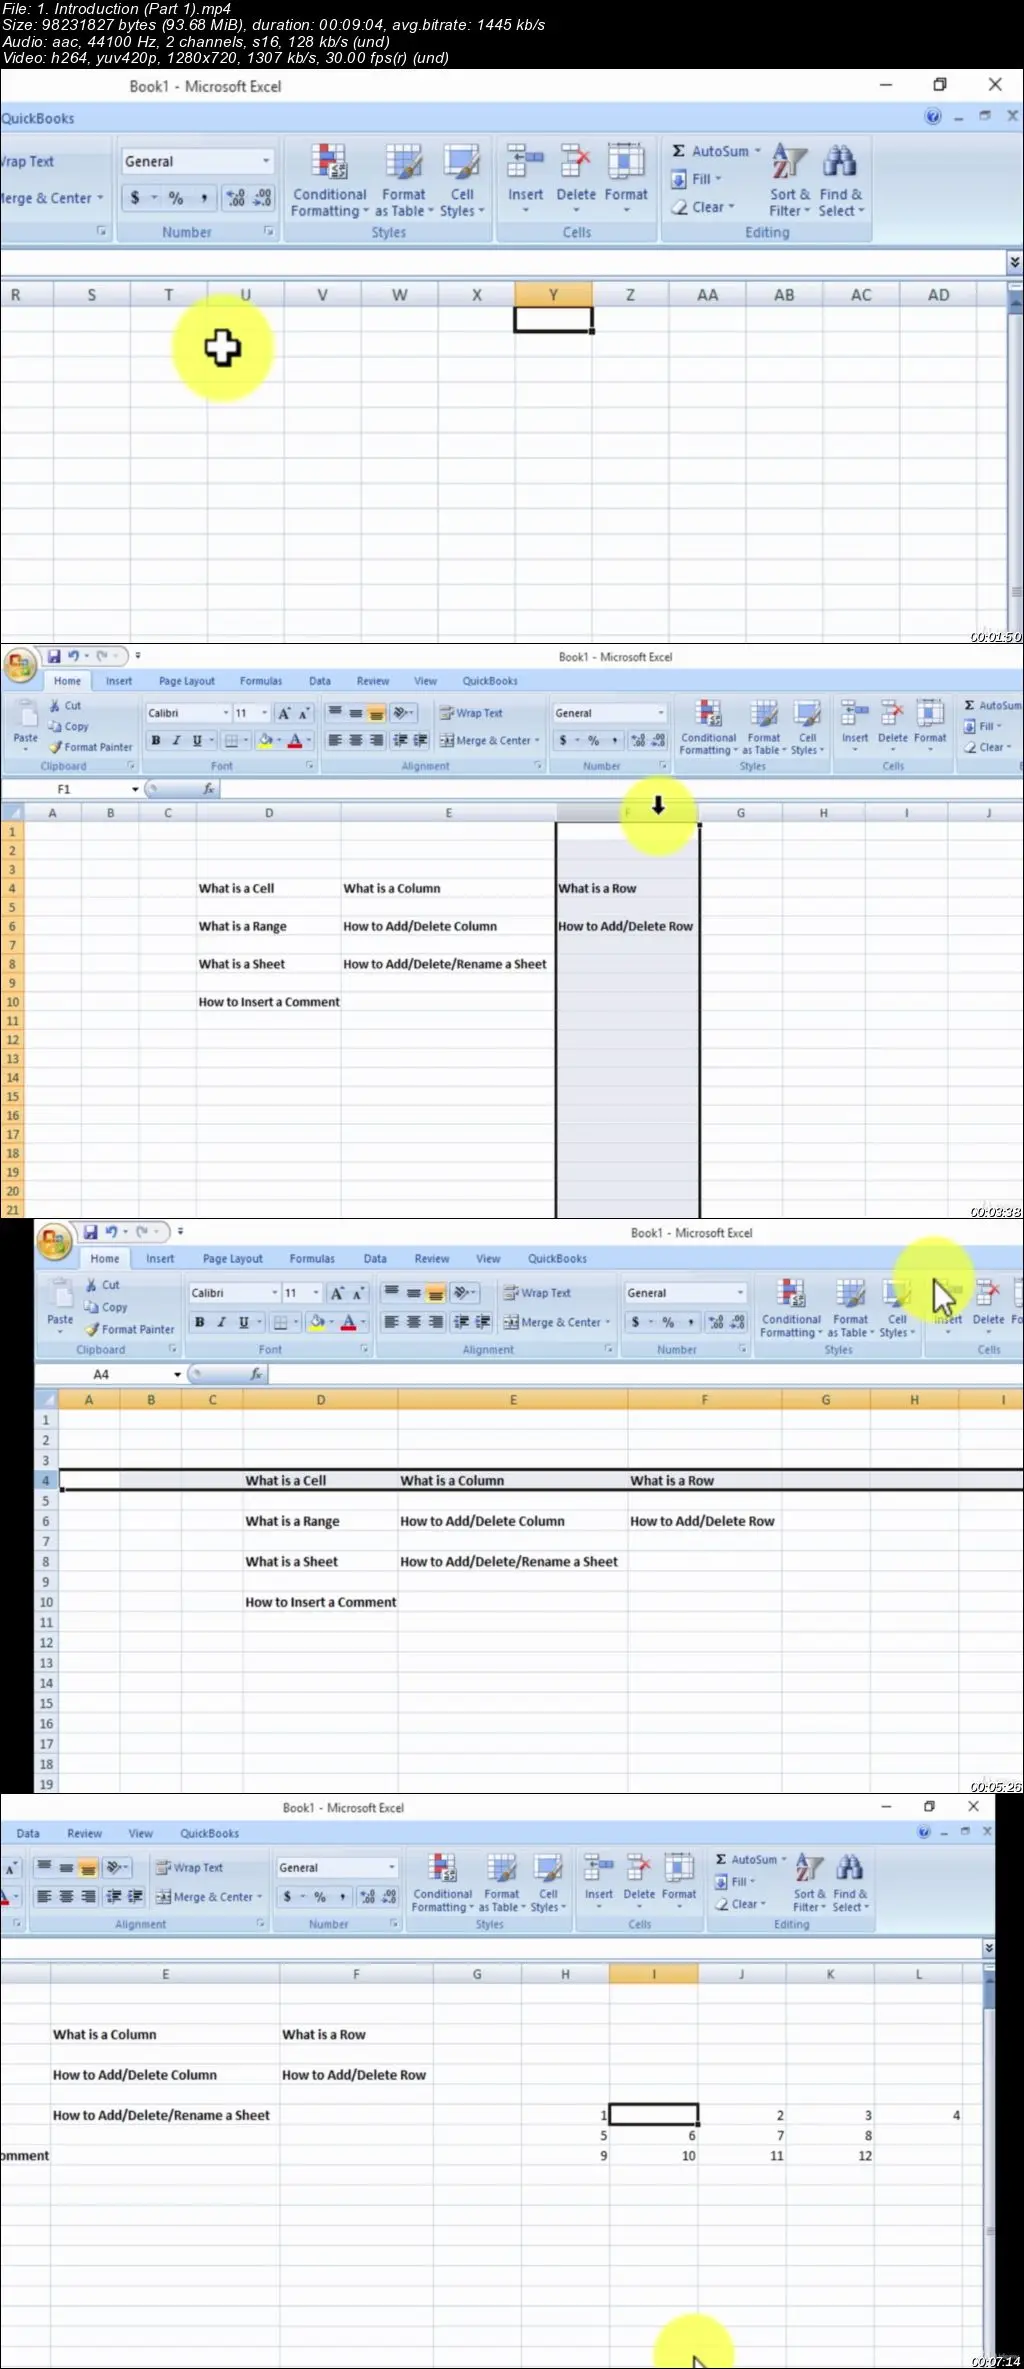This screenshot has height=2369, width=1024.
Task: Click the 'How to Insert a Comment' cell in the 00:03:38 frame
Action: tap(269, 1002)
